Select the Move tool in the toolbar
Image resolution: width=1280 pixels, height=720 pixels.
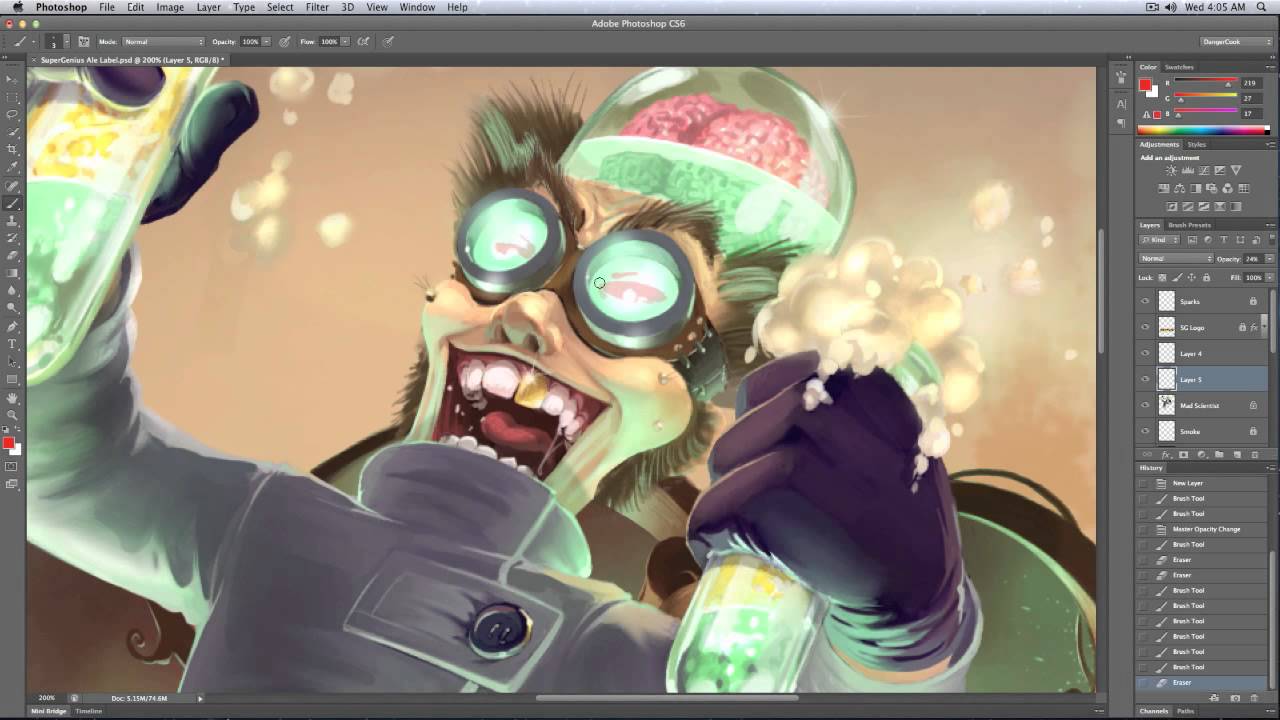[13, 78]
